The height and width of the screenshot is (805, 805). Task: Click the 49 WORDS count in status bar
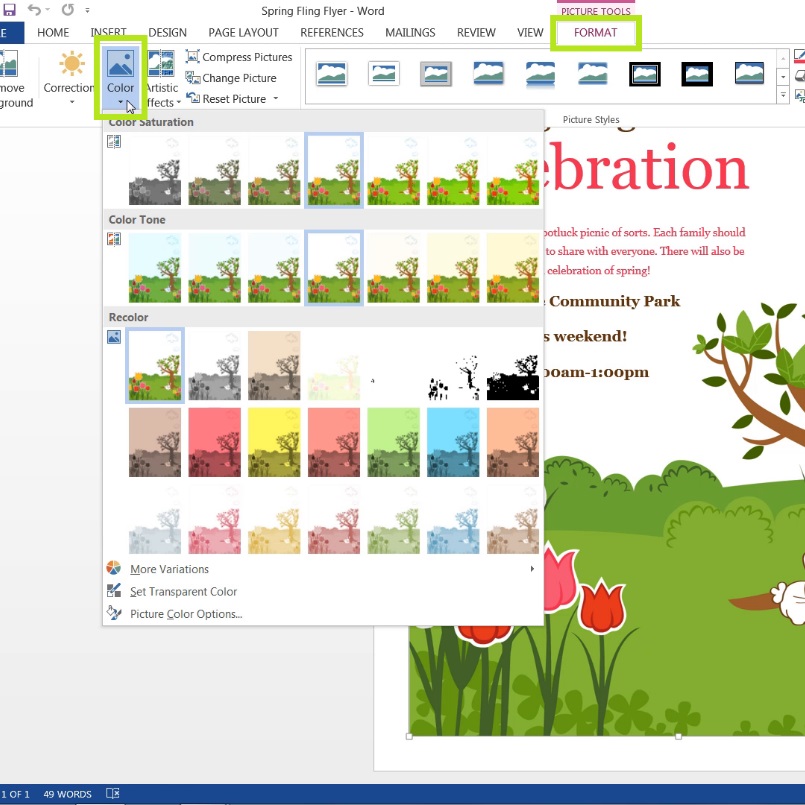coord(67,794)
